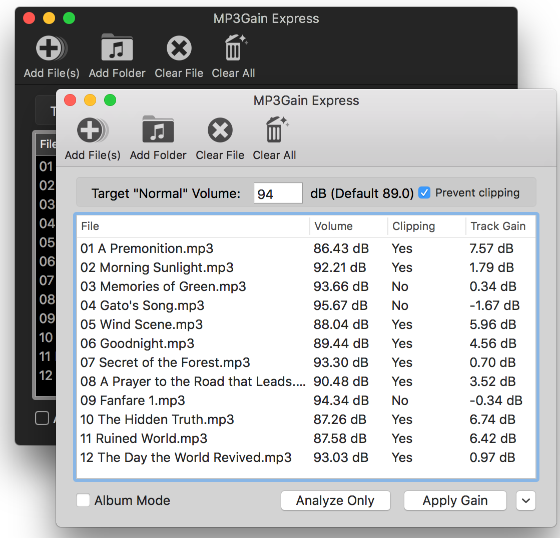This screenshot has height=538, width=560.
Task: Click the 86.43 dB volume cell
Action: (x=341, y=248)
